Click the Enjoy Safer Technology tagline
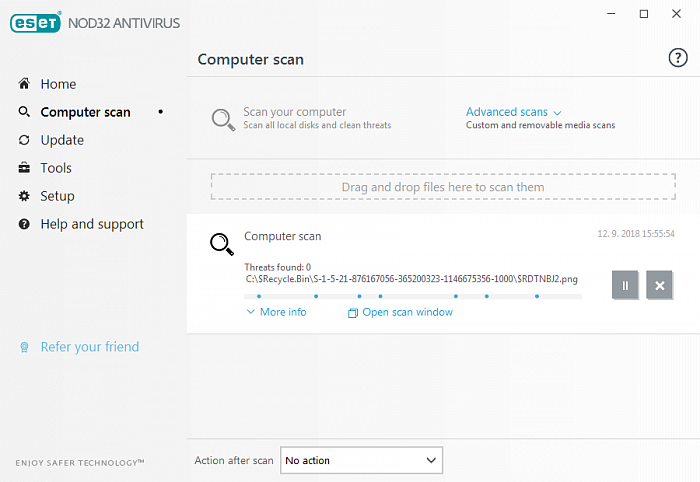Screen dimensions: 700x482 79,463
